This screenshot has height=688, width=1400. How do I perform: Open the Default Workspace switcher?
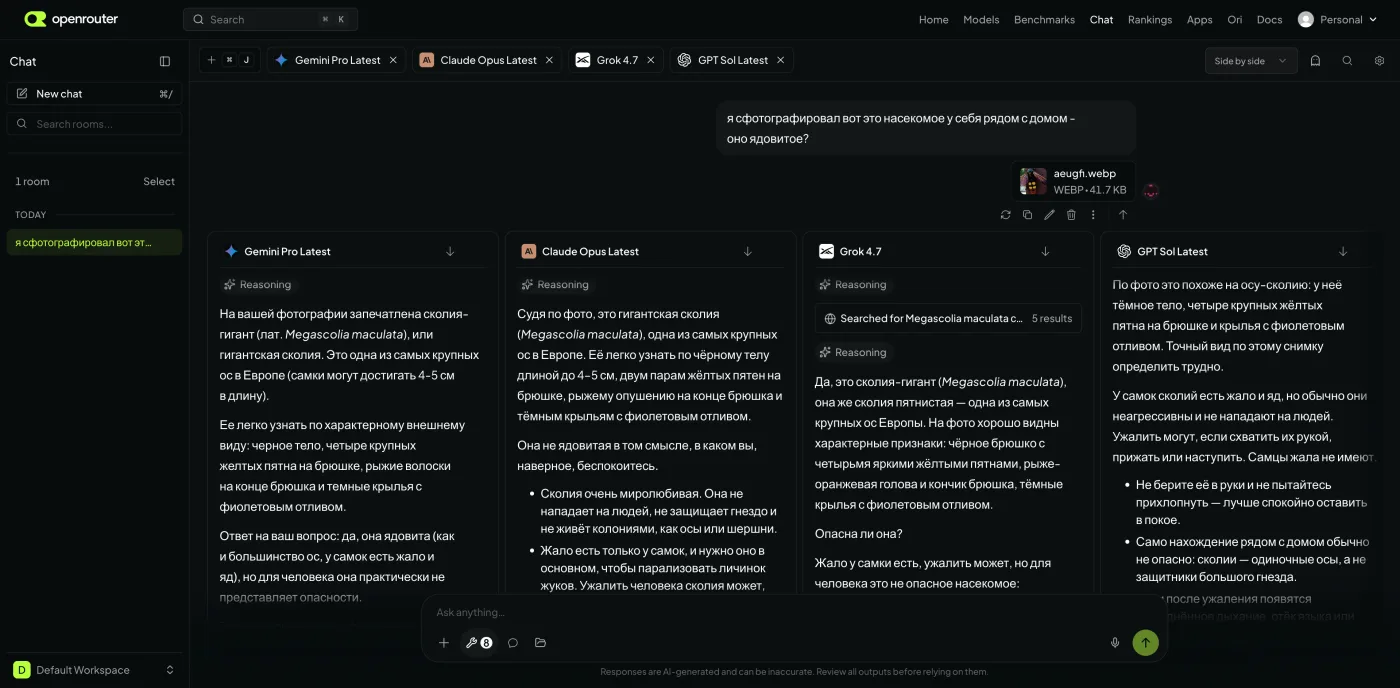tap(94, 670)
